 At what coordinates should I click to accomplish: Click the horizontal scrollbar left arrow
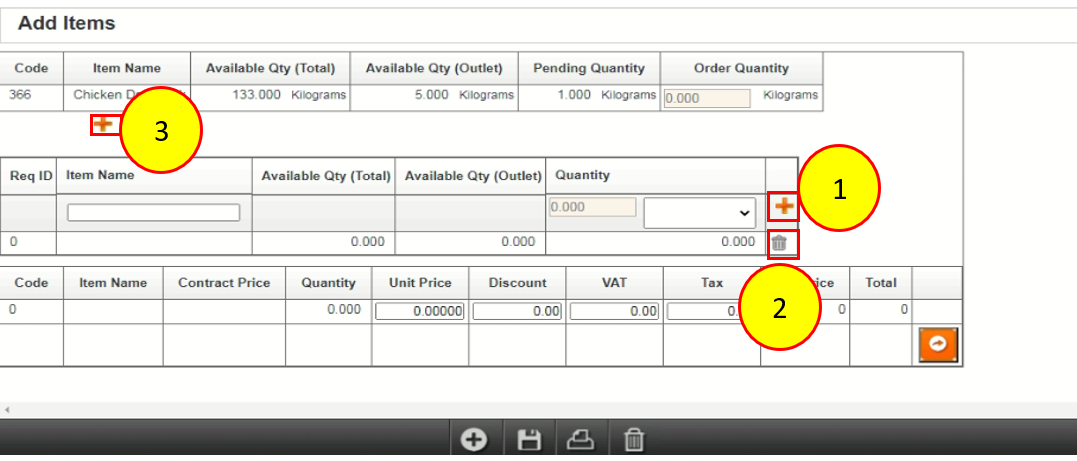[6, 410]
